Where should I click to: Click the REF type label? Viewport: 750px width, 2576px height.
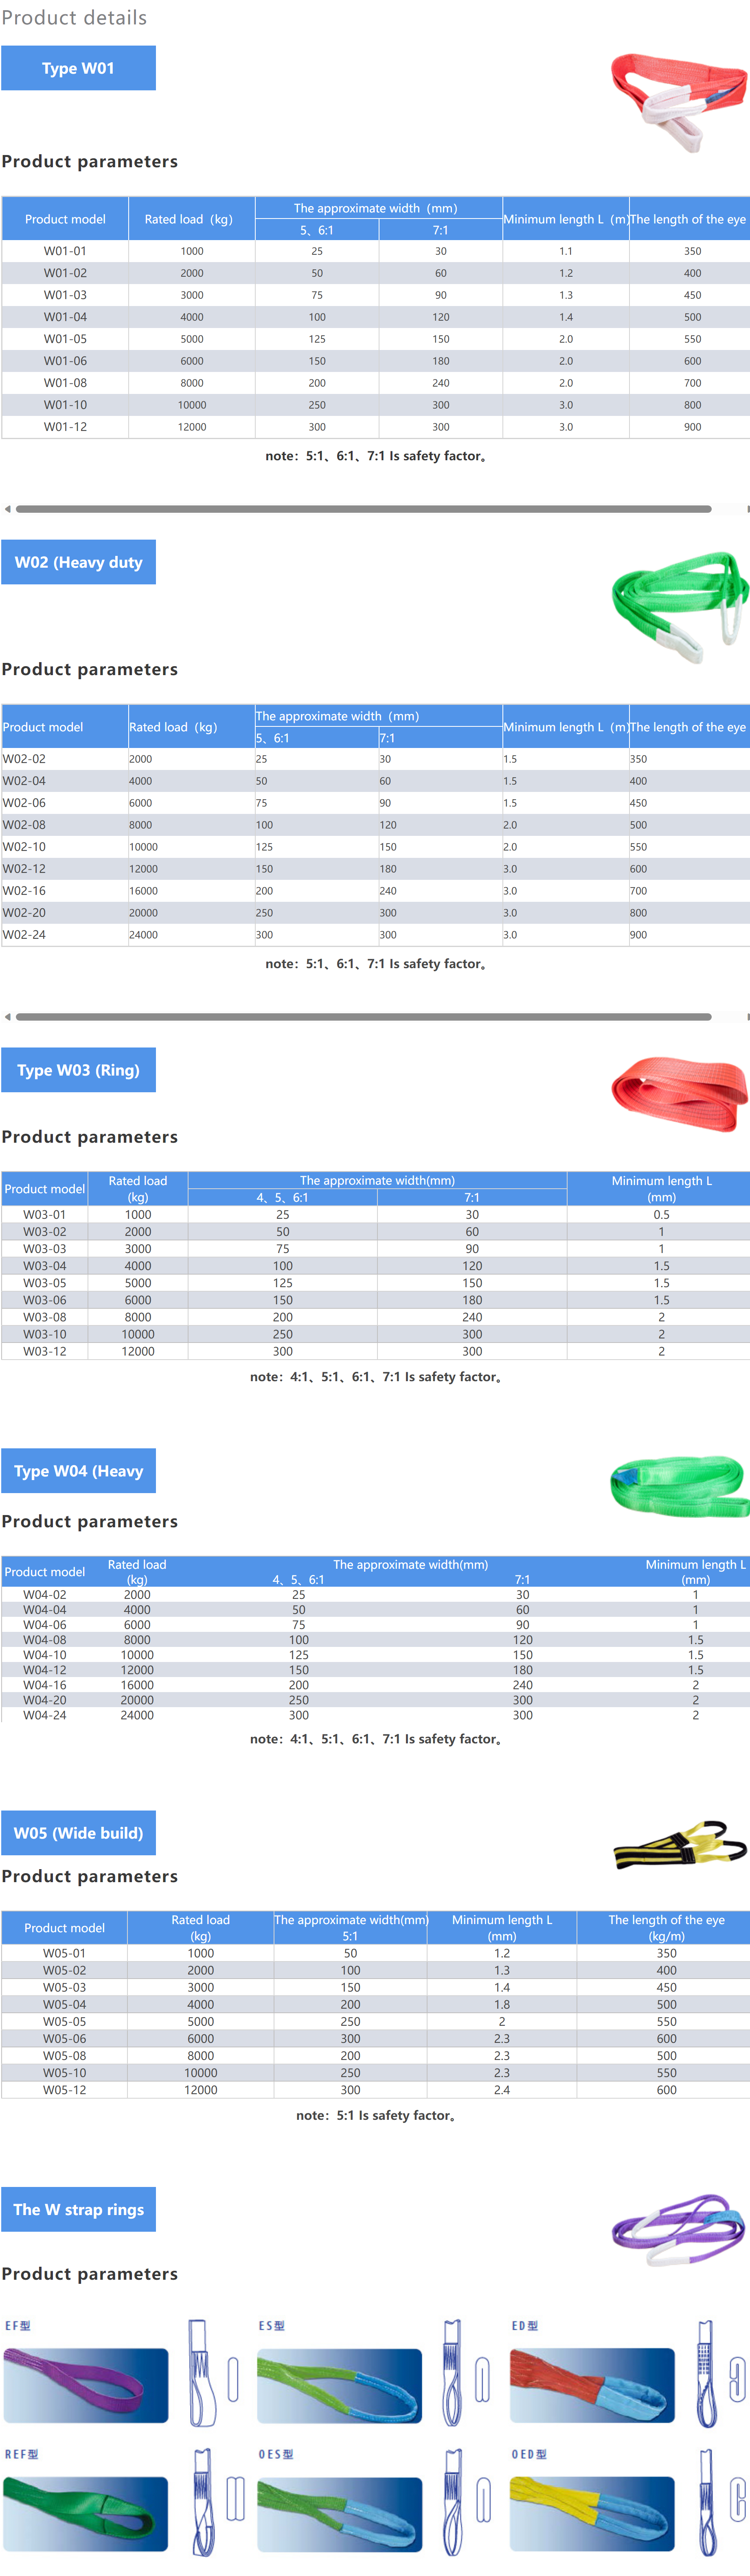[x=21, y=2454]
